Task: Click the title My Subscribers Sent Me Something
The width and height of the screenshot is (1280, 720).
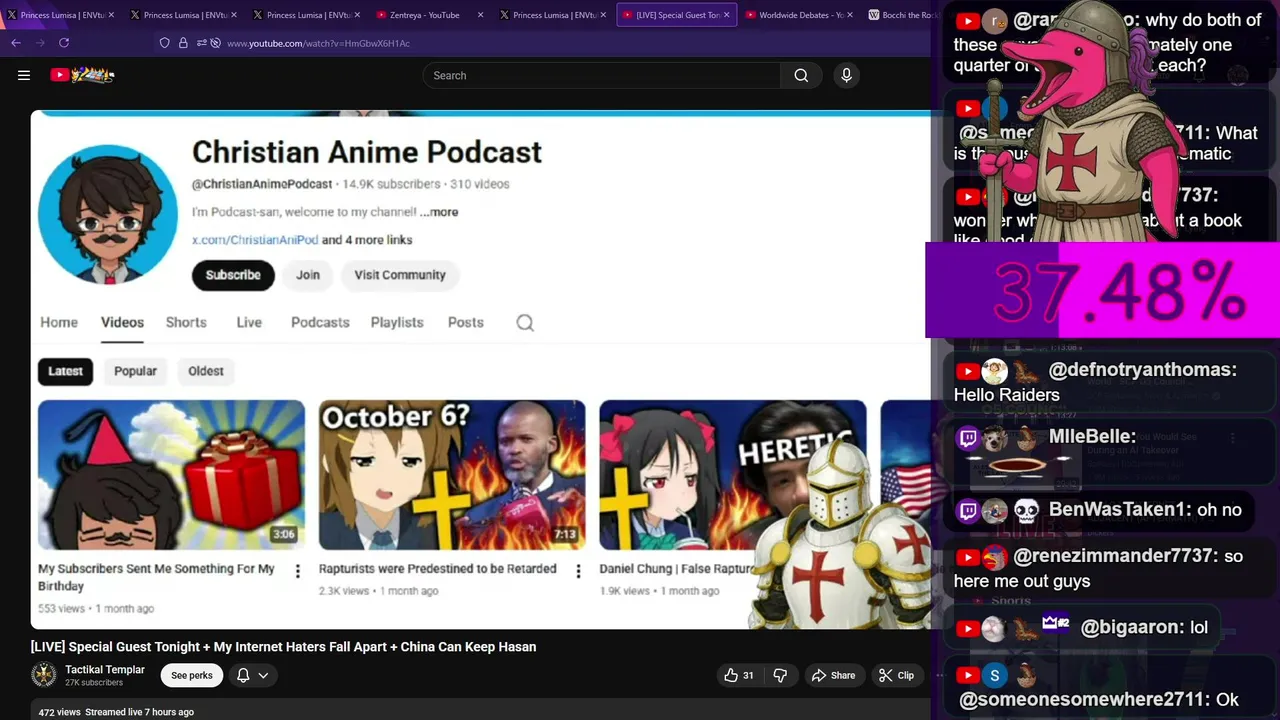Action: pos(156,577)
